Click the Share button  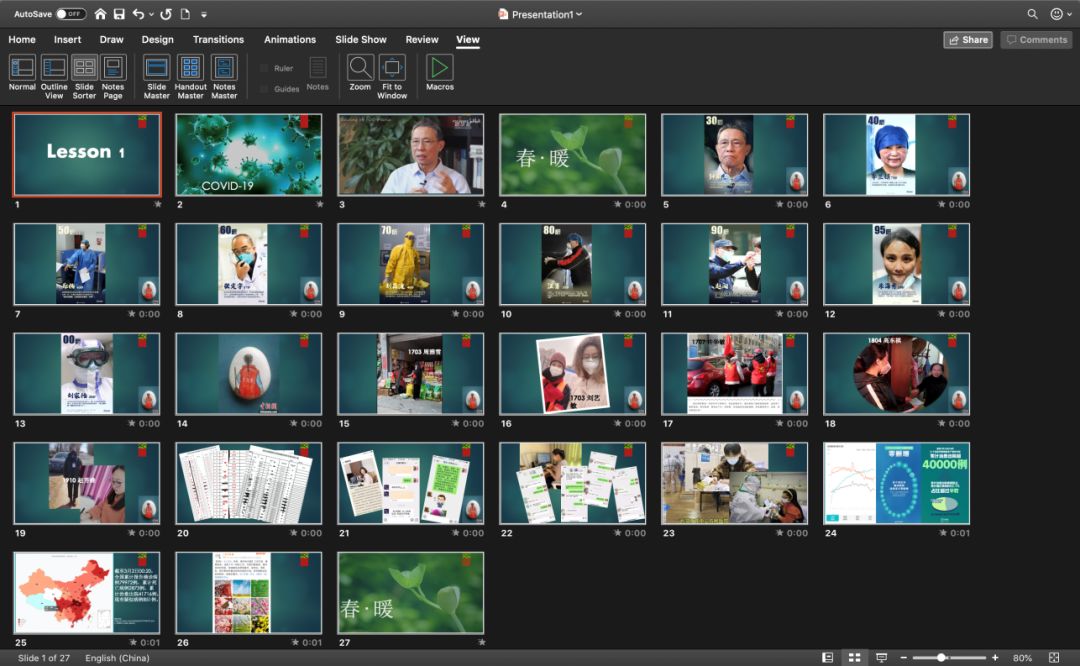click(x=967, y=40)
